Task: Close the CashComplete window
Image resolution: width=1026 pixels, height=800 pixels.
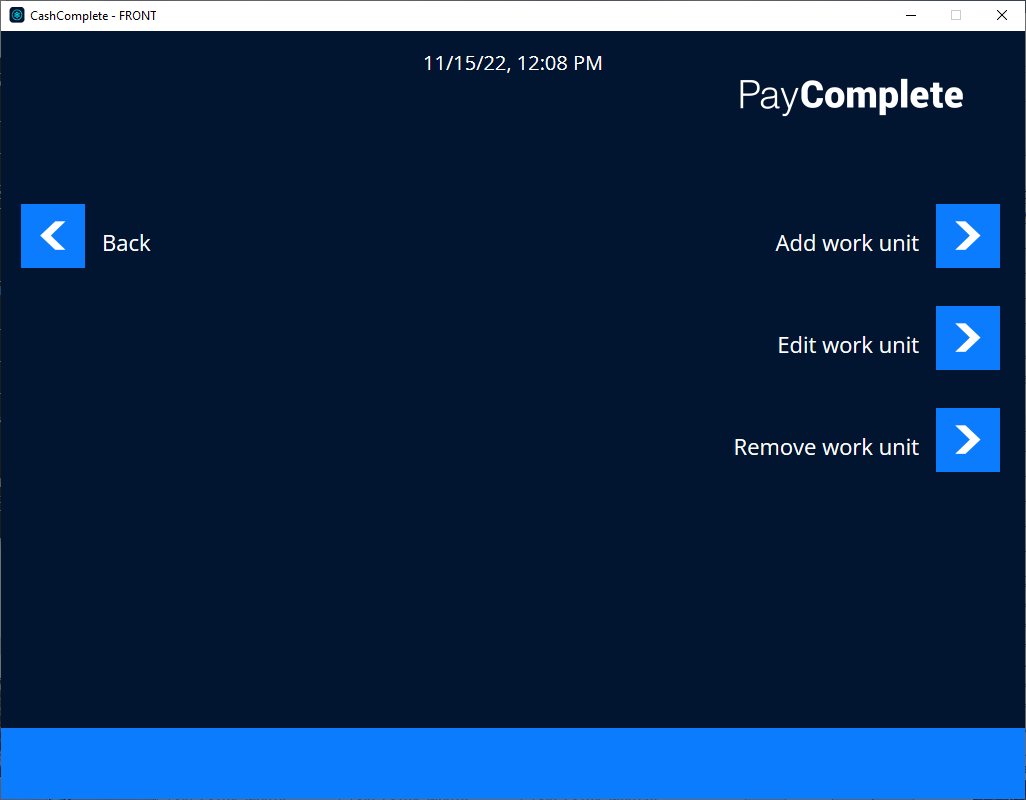Action: 1002,15
